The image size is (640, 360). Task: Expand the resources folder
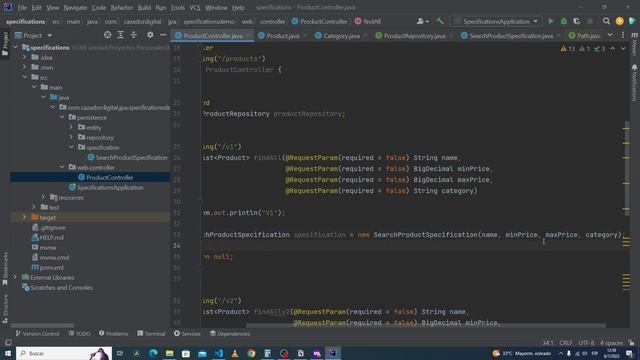(43, 197)
